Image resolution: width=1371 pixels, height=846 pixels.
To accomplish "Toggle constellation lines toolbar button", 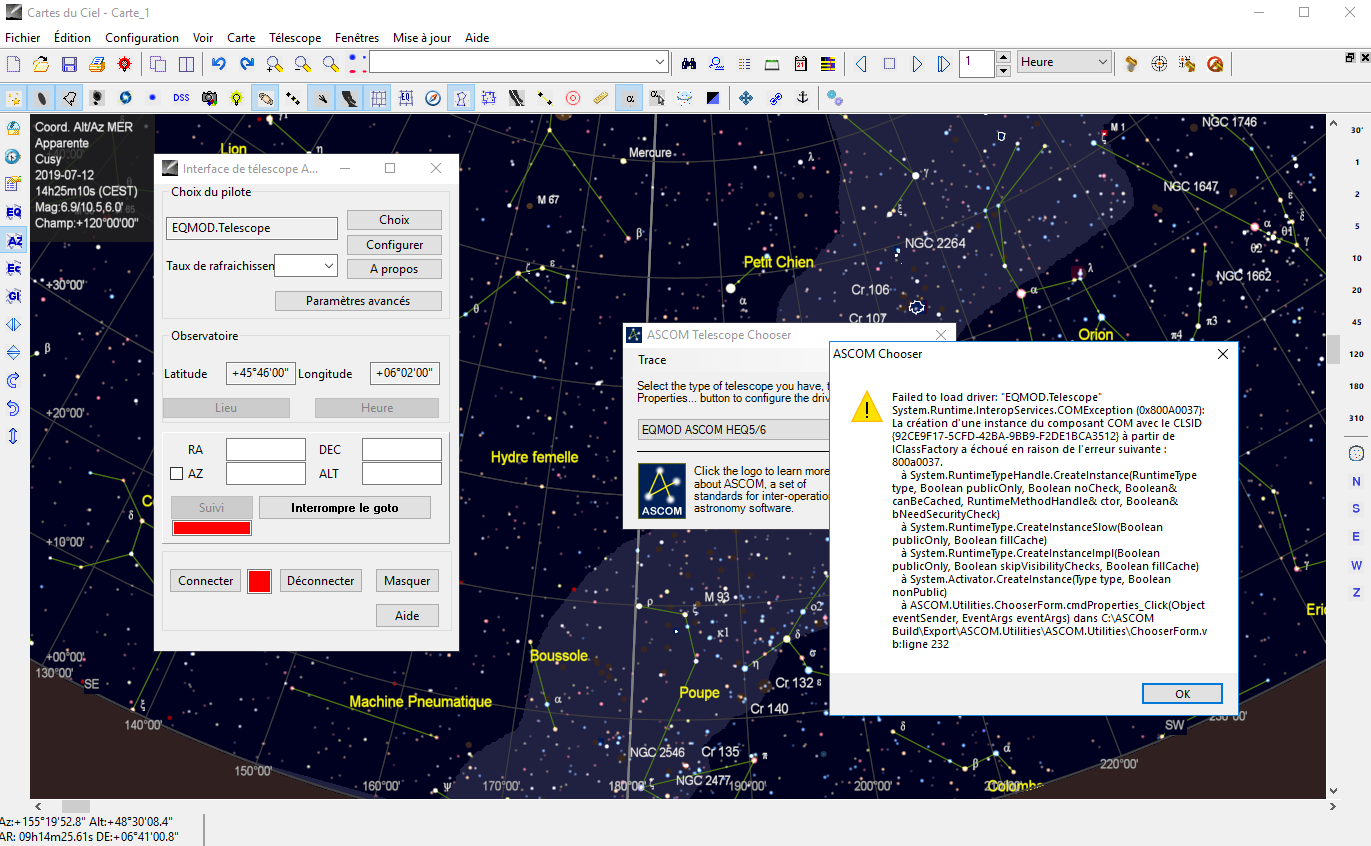I will 461,98.
